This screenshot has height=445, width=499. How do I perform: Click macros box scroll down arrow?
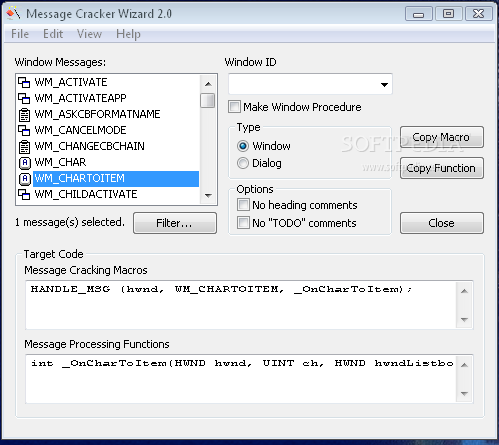click(464, 319)
